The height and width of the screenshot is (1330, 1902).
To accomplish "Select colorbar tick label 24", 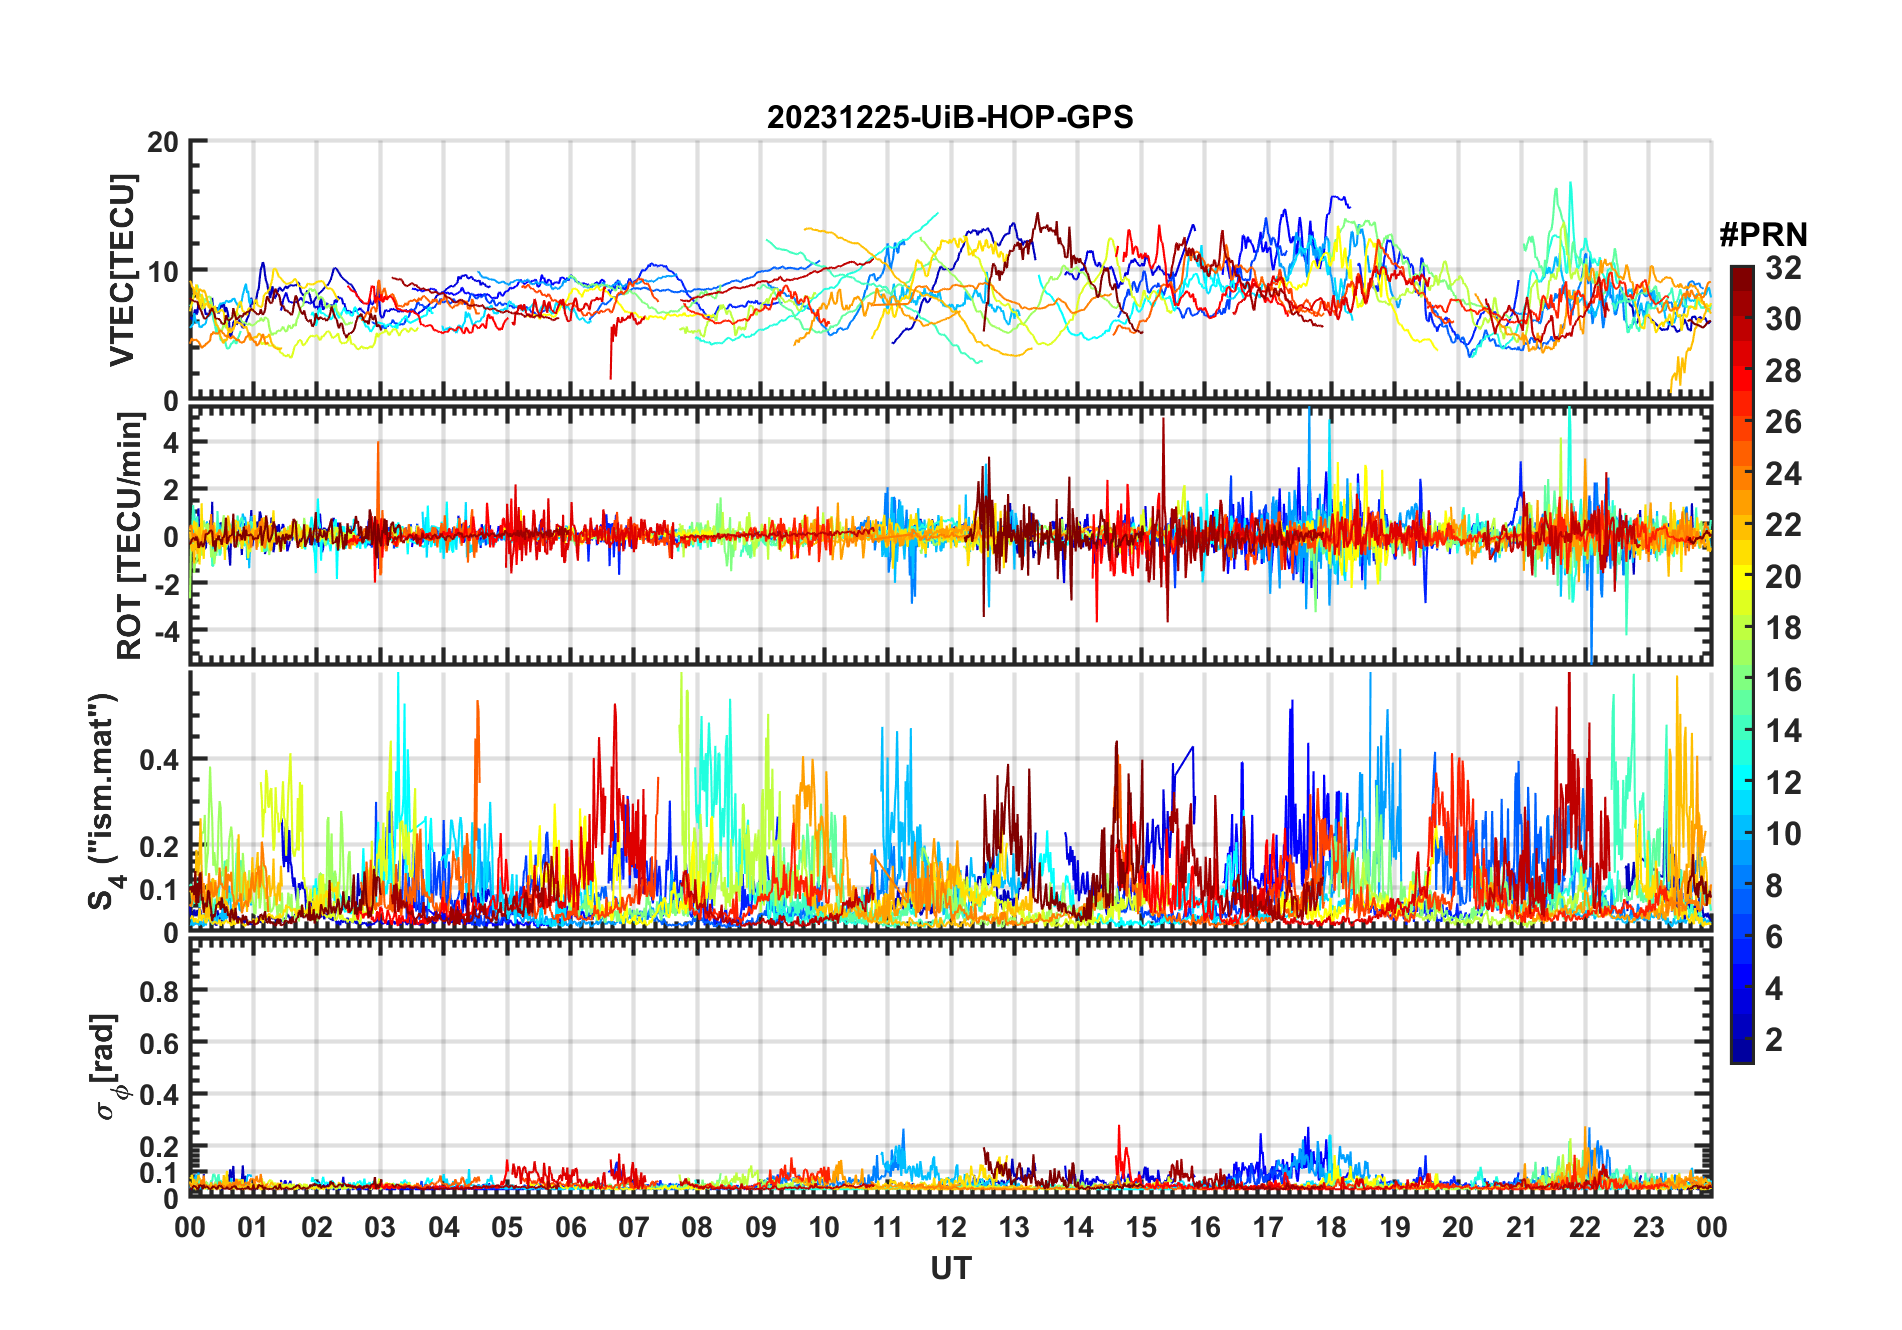I will [x=1783, y=473].
